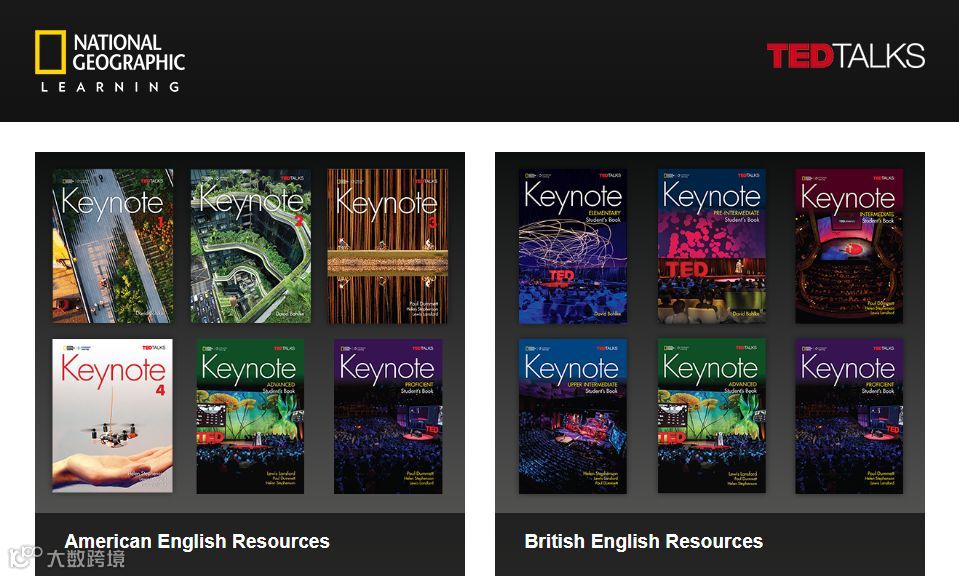Screen dimensions: 959x576
Task: Open the British Keynote Pre-Intermediate cover
Action: pyautogui.click(x=711, y=246)
